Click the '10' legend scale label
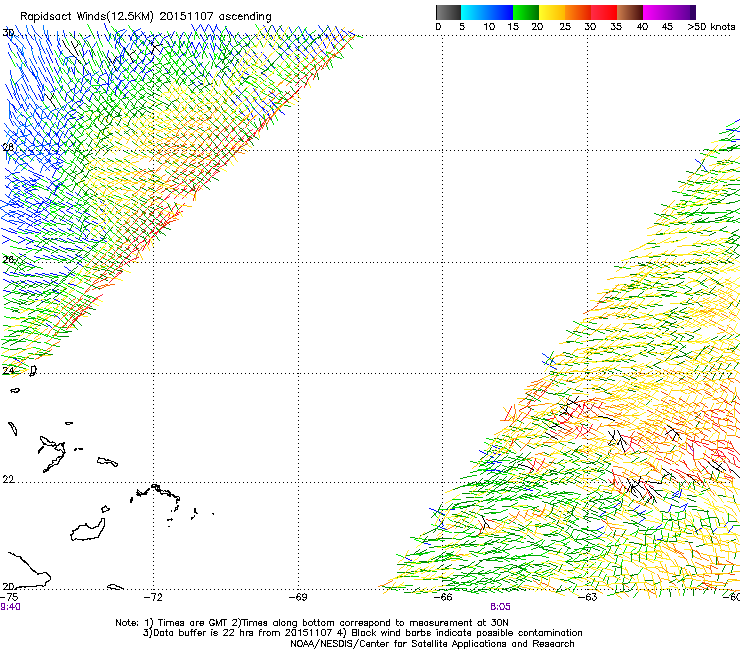This screenshot has height=650, width=740. coord(489,27)
